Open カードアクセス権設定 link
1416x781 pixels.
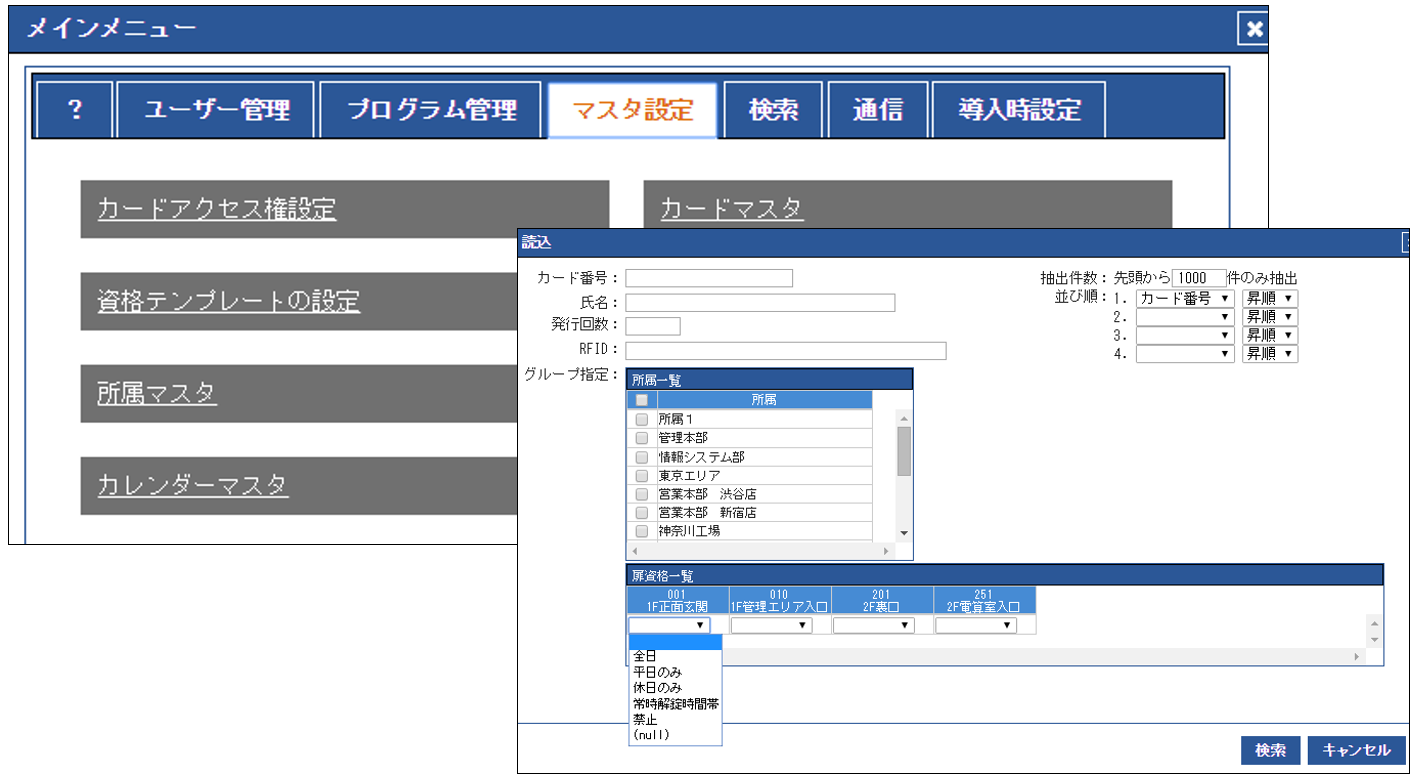point(216,209)
